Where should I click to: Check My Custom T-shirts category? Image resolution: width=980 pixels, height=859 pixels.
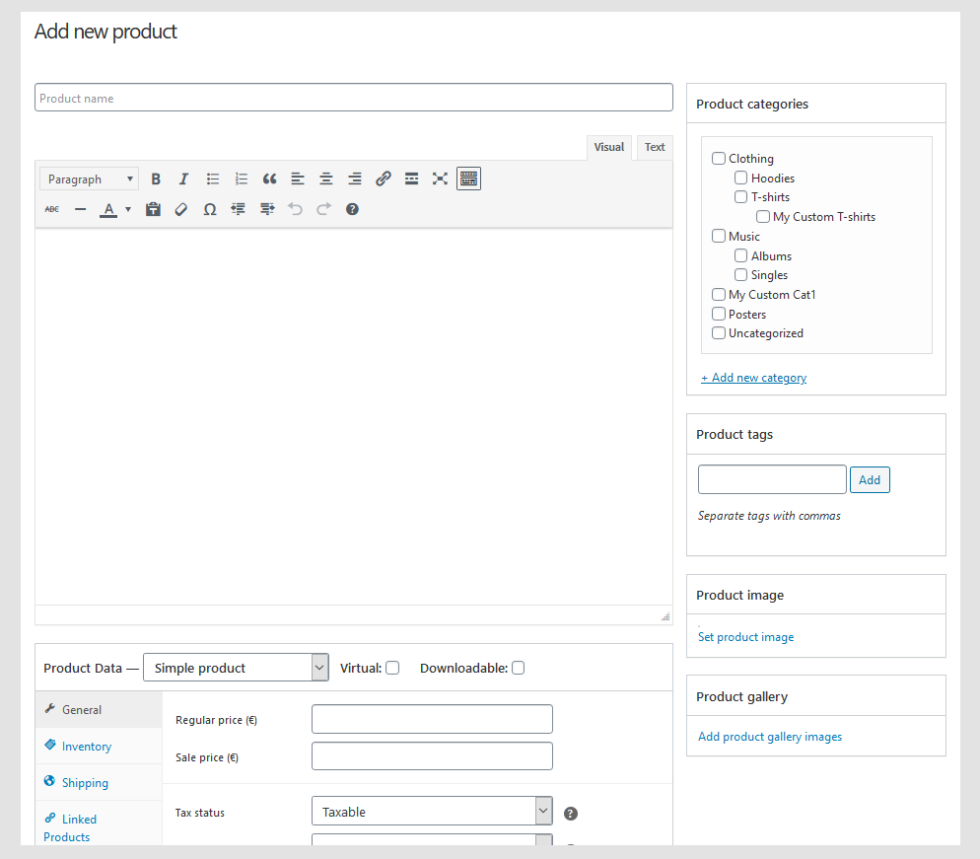[762, 217]
